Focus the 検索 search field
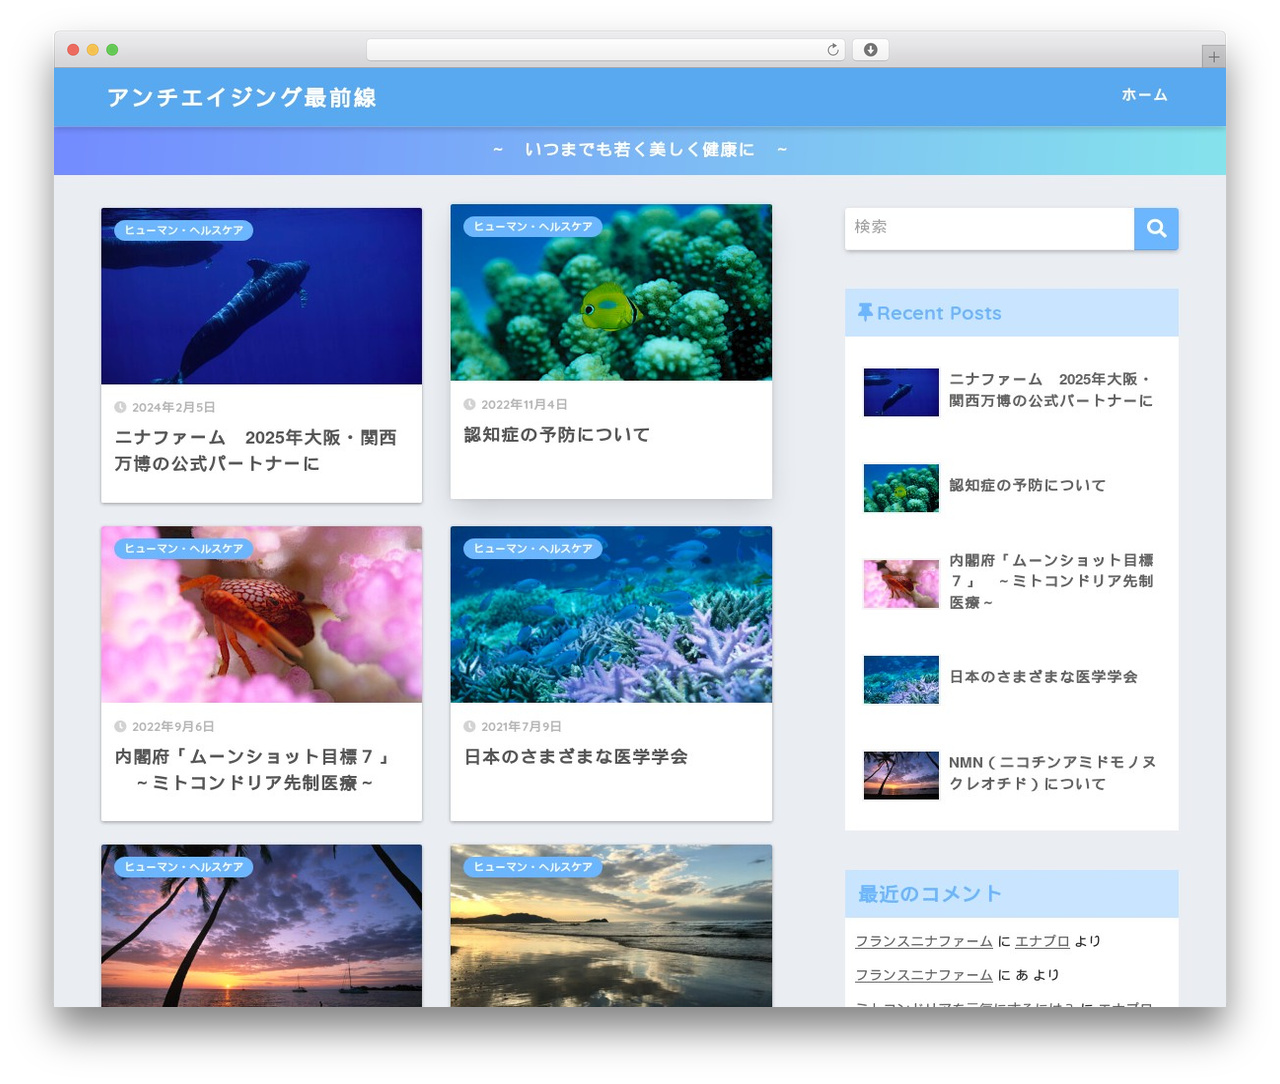The image size is (1280, 1084). (989, 229)
